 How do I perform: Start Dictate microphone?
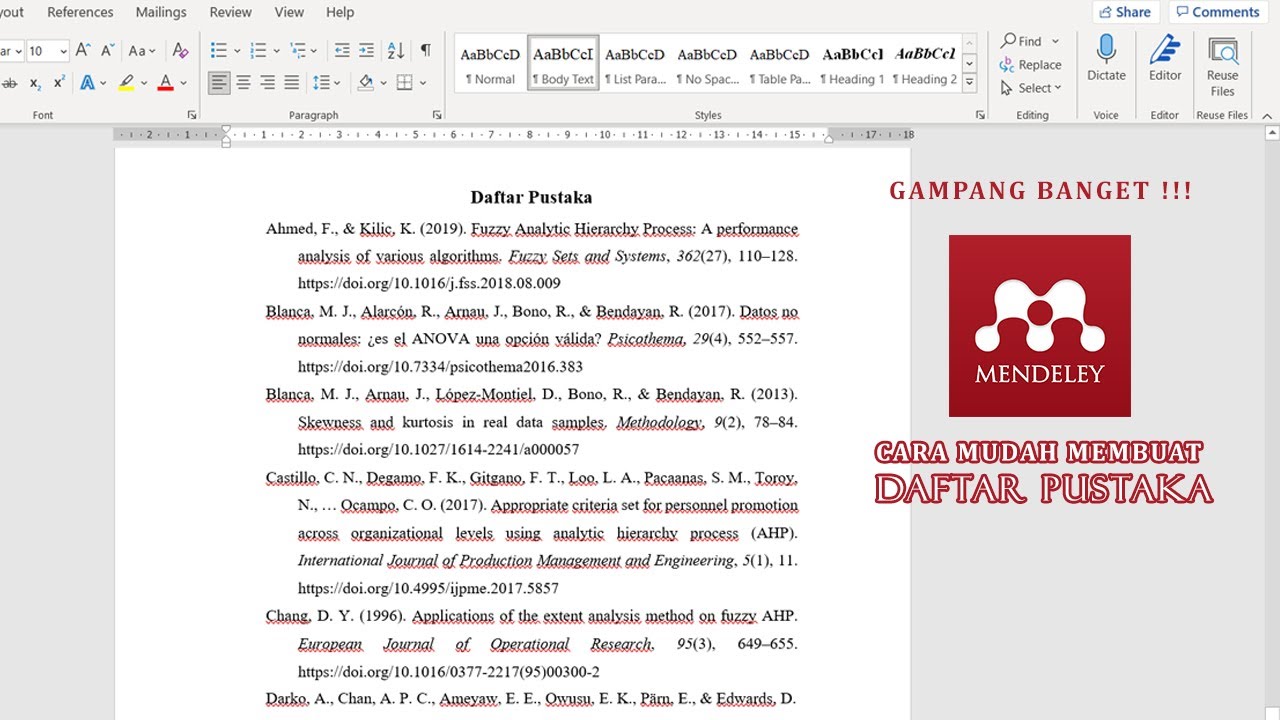(x=1106, y=59)
